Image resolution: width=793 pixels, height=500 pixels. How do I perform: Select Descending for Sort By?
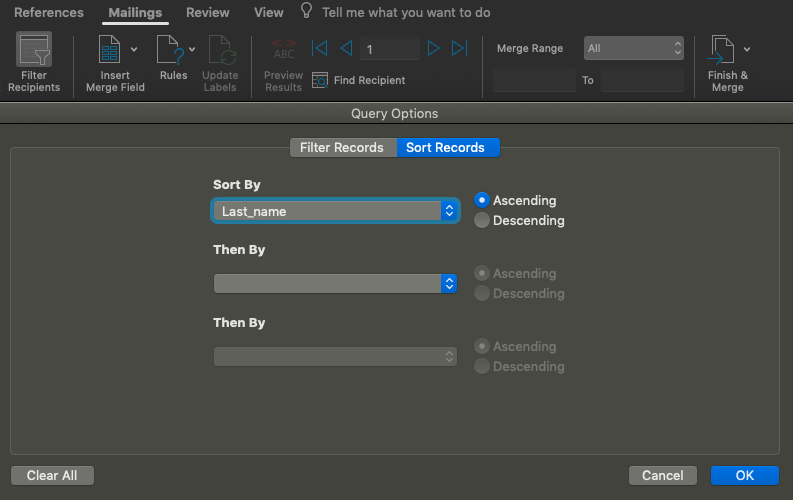pyautogui.click(x=483, y=220)
